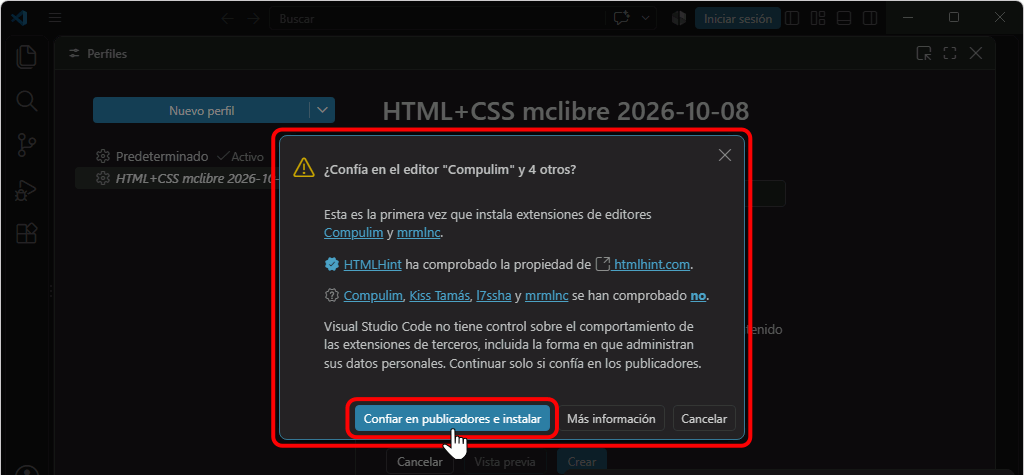The image size is (1024, 475).
Task: Select the HTML+CSS mclibre profile row
Action: coord(178,178)
